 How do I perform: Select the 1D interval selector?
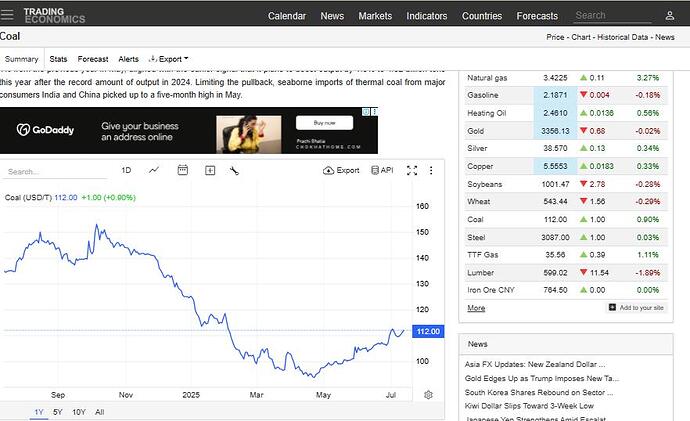[126, 171]
